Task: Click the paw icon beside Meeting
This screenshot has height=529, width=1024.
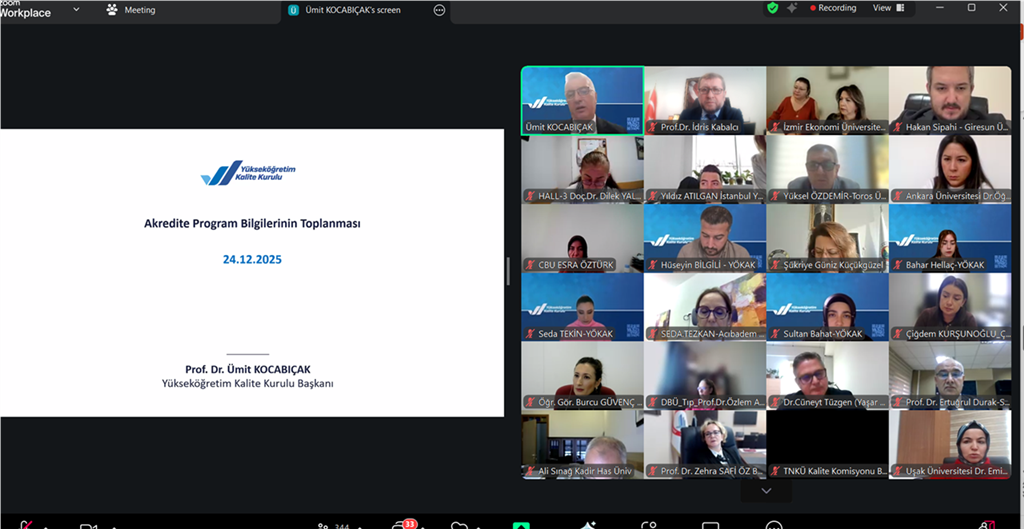Action: coord(112,10)
